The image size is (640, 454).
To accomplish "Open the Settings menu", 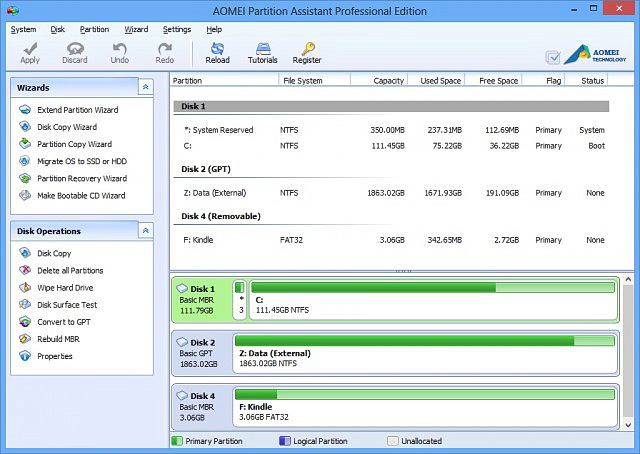I will 177,29.
